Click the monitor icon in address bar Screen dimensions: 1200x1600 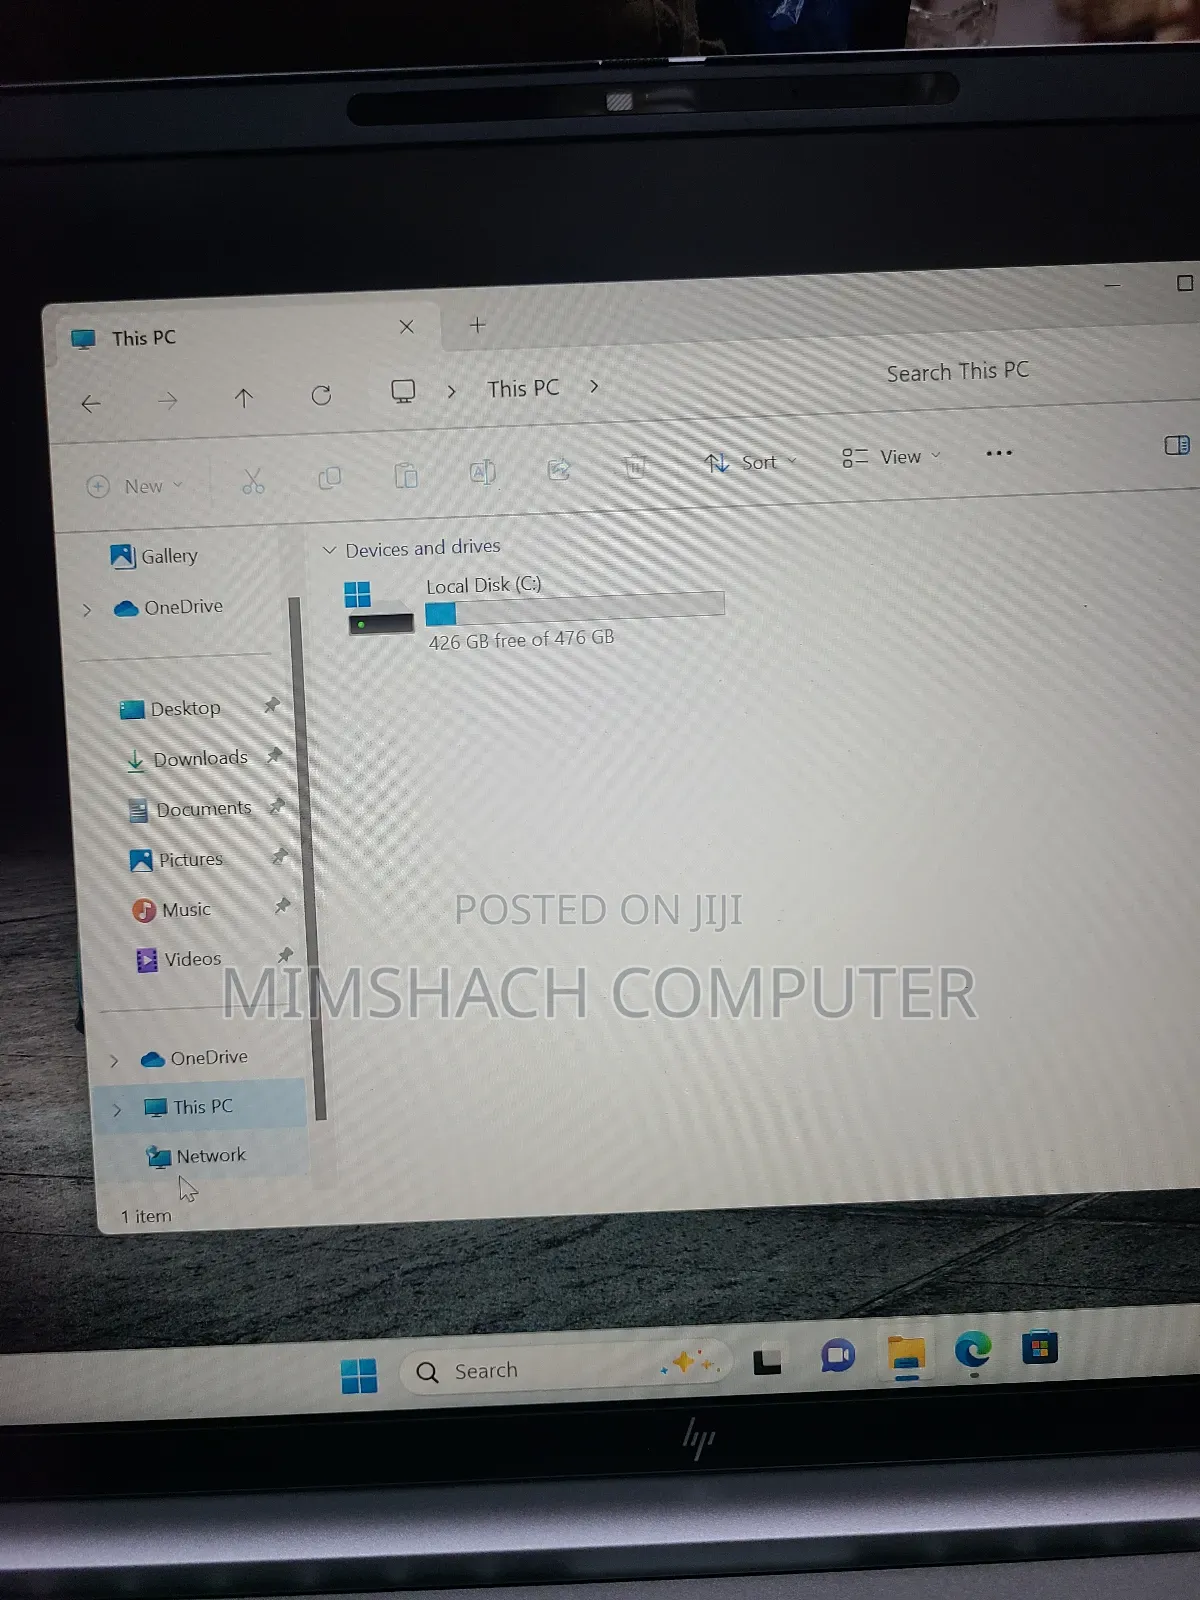click(x=403, y=391)
